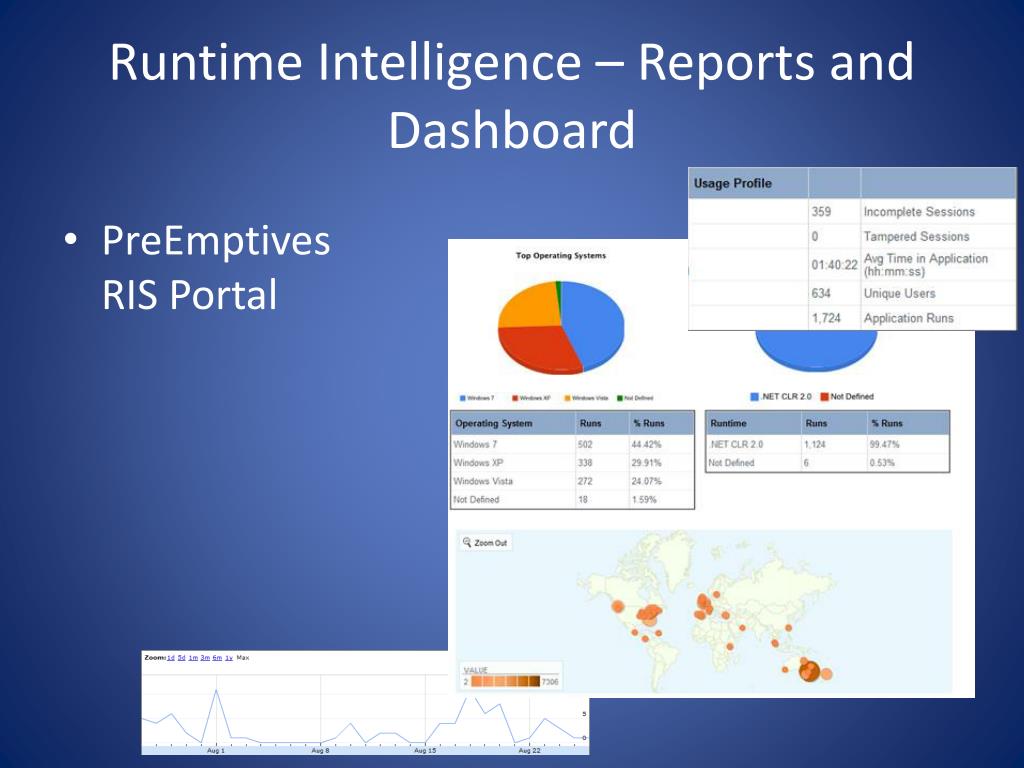1024x768 pixels.
Task: Select the Unique Users row in Usage Profile
Action: click(x=899, y=294)
